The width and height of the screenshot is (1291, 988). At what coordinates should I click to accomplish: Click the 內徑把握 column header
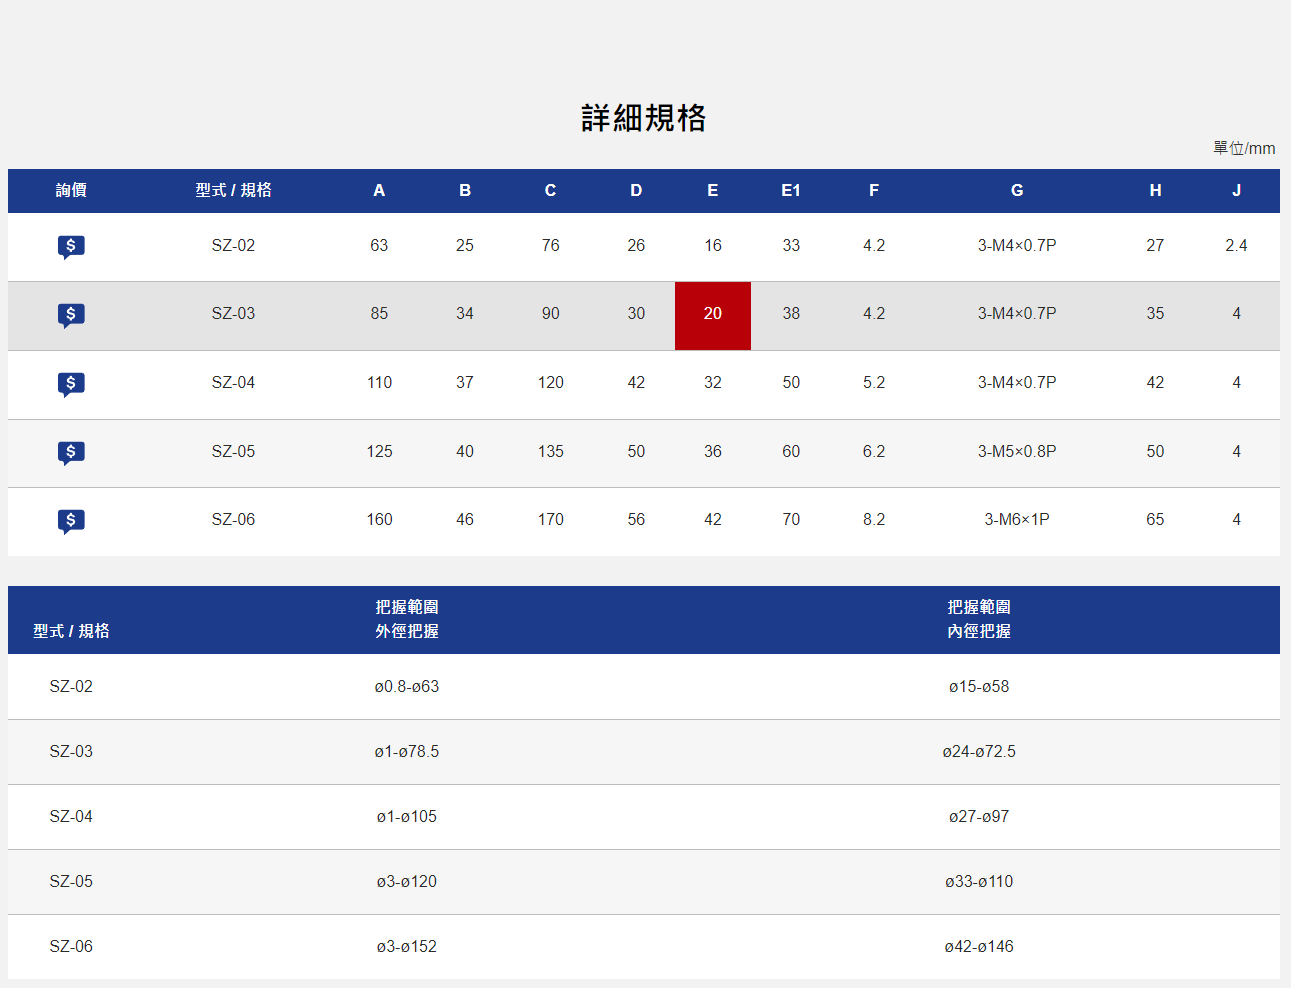click(978, 620)
